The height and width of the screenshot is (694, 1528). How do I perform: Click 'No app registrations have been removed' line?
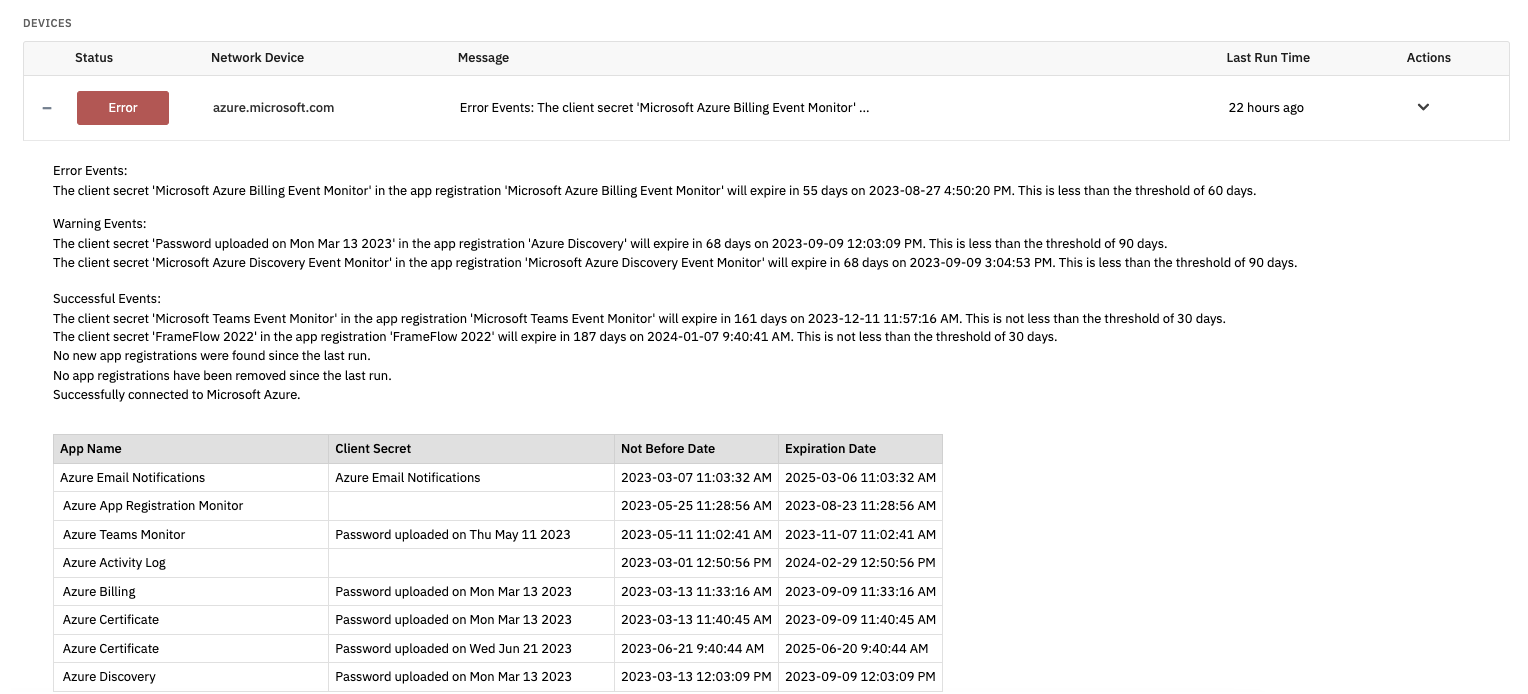[x=222, y=376]
